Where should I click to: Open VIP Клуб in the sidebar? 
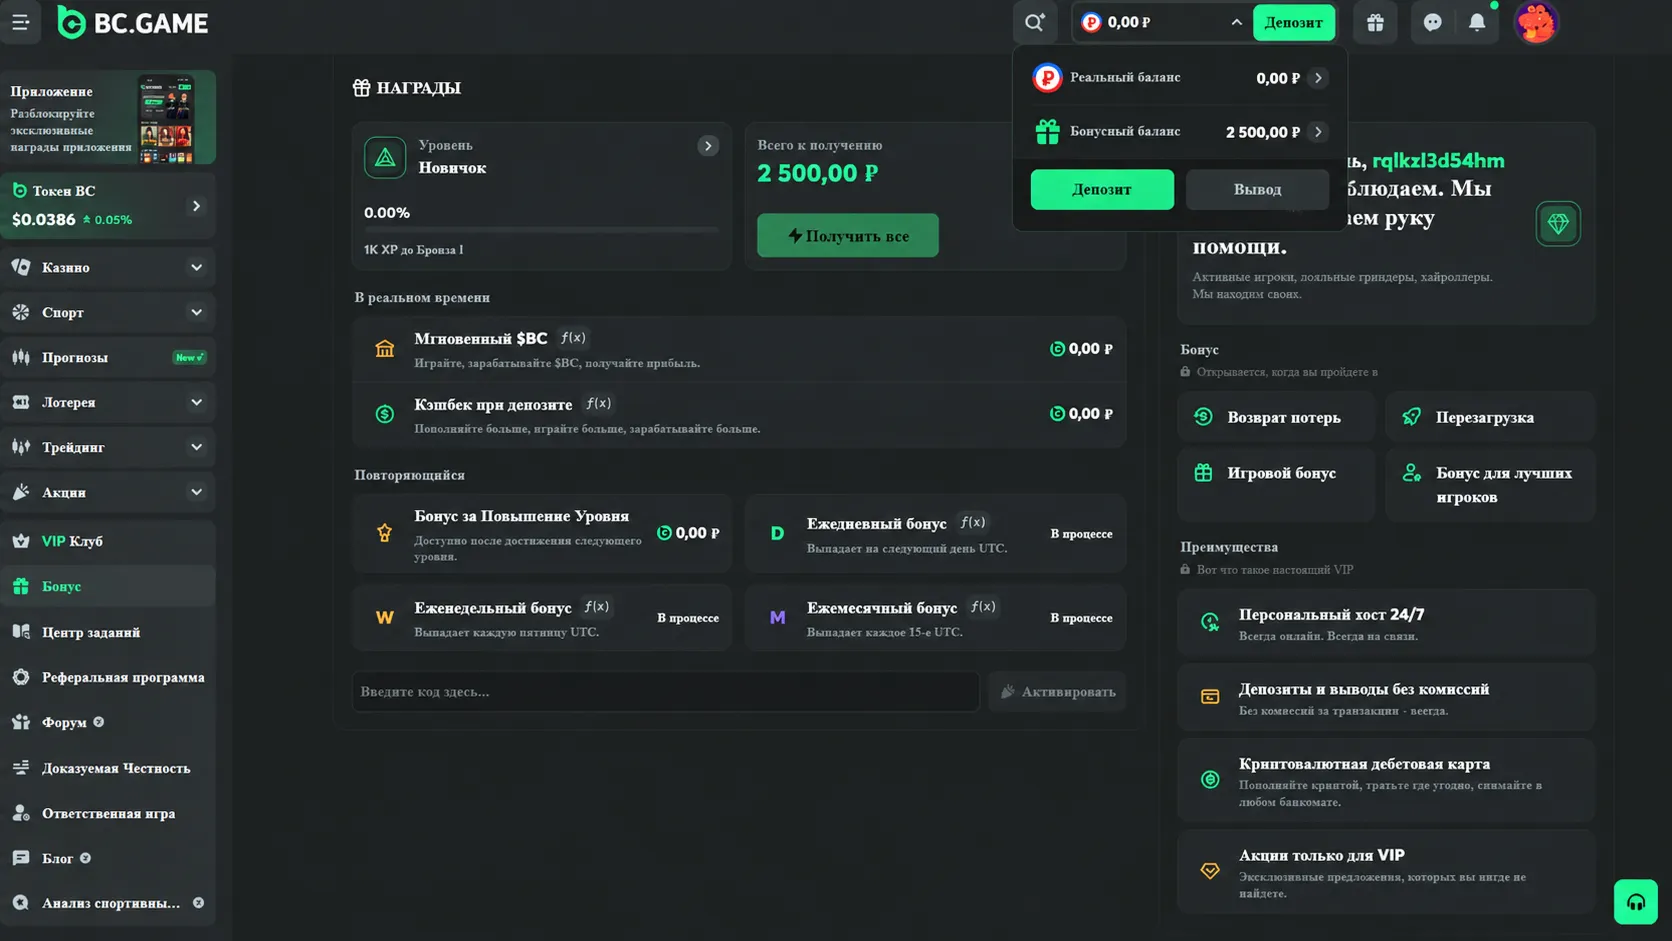coord(108,541)
